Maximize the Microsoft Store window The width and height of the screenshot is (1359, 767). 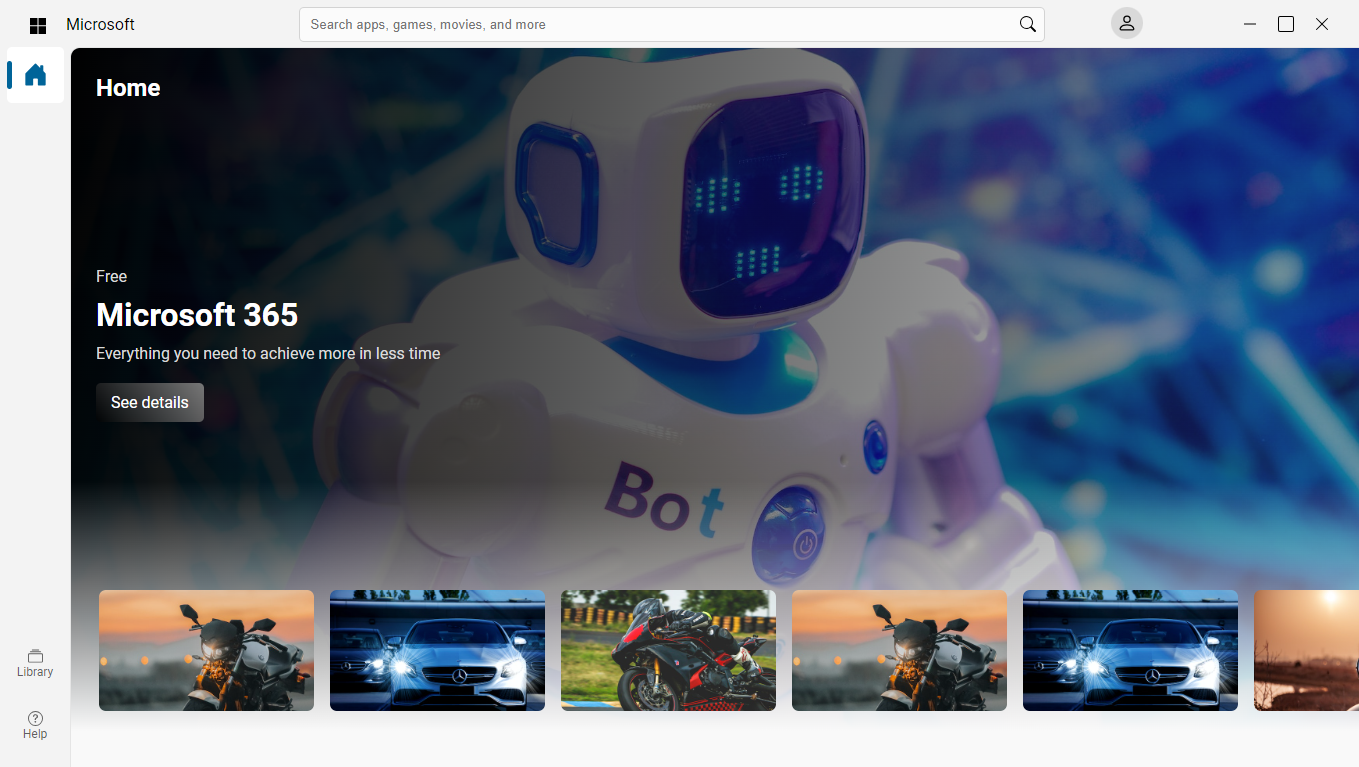tap(1286, 24)
